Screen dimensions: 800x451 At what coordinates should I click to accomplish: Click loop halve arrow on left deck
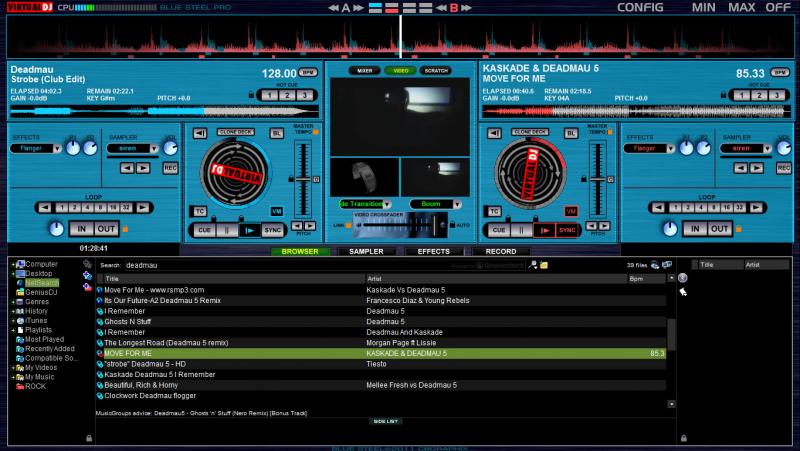click(44, 208)
